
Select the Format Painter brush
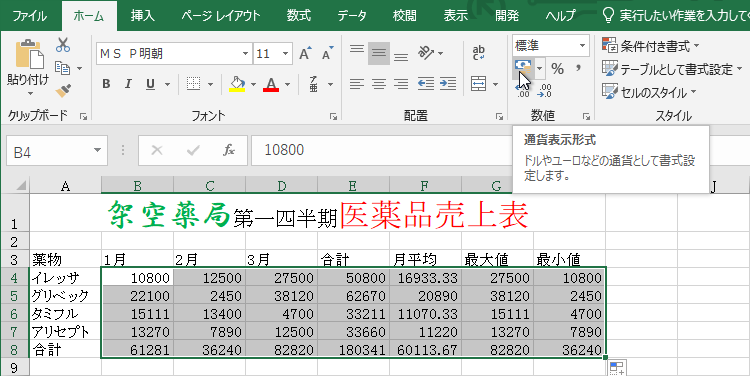[x=63, y=90]
